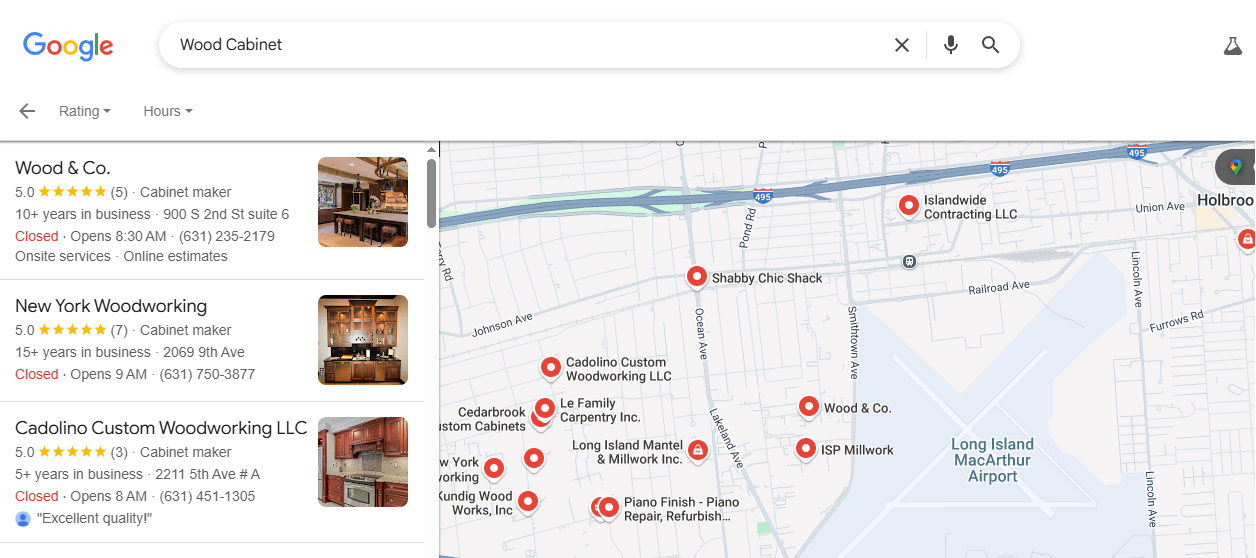View the Cadolino Custom Woodworking photo

pos(363,462)
